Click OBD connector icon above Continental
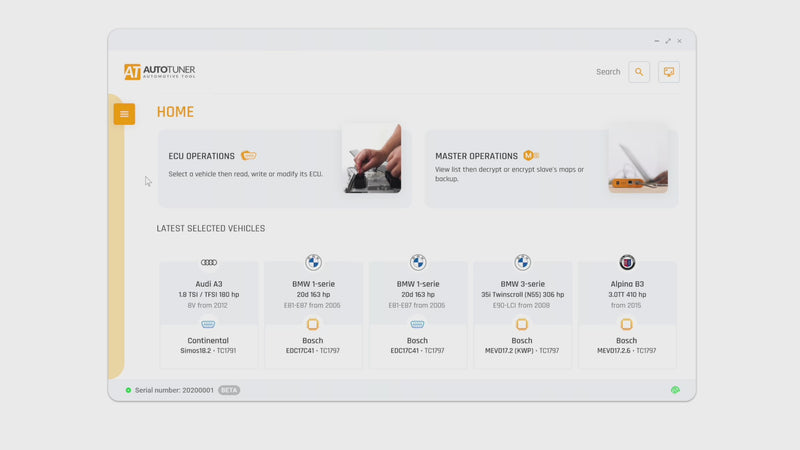Viewport: 800px width, 450px height. [x=209, y=325]
